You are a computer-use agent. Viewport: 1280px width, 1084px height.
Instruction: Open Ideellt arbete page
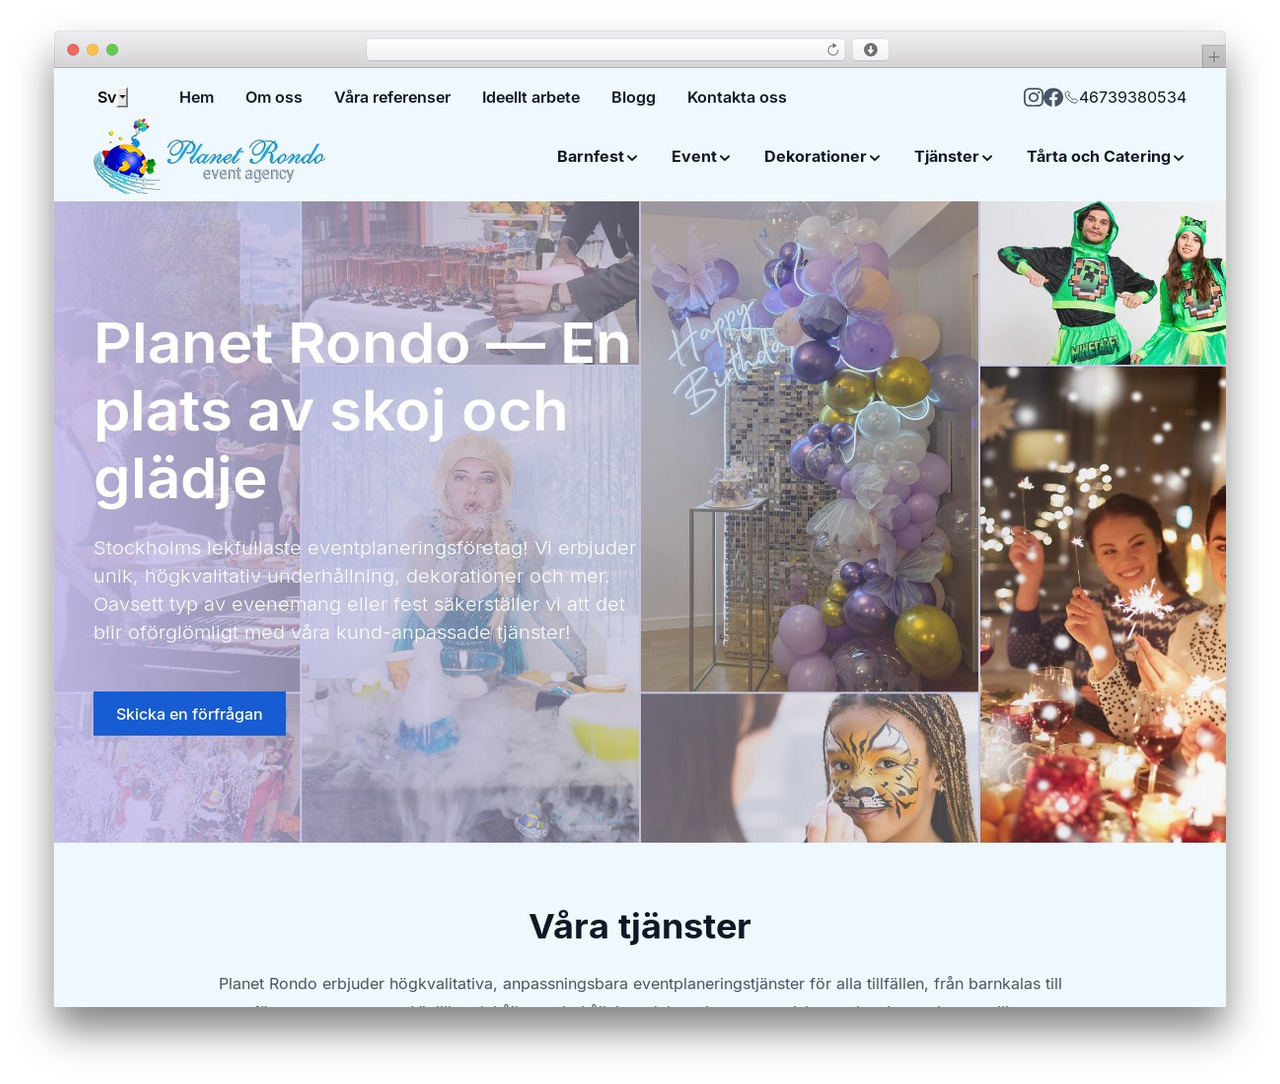531,97
